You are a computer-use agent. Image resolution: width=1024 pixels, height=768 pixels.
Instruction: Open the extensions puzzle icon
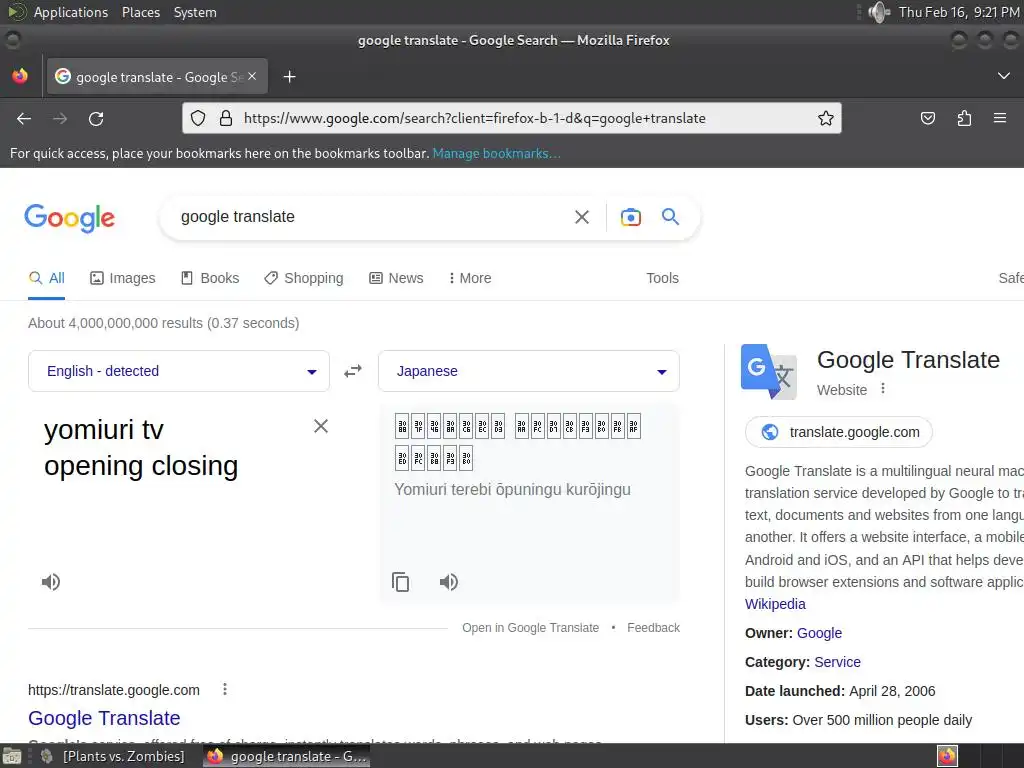964,118
